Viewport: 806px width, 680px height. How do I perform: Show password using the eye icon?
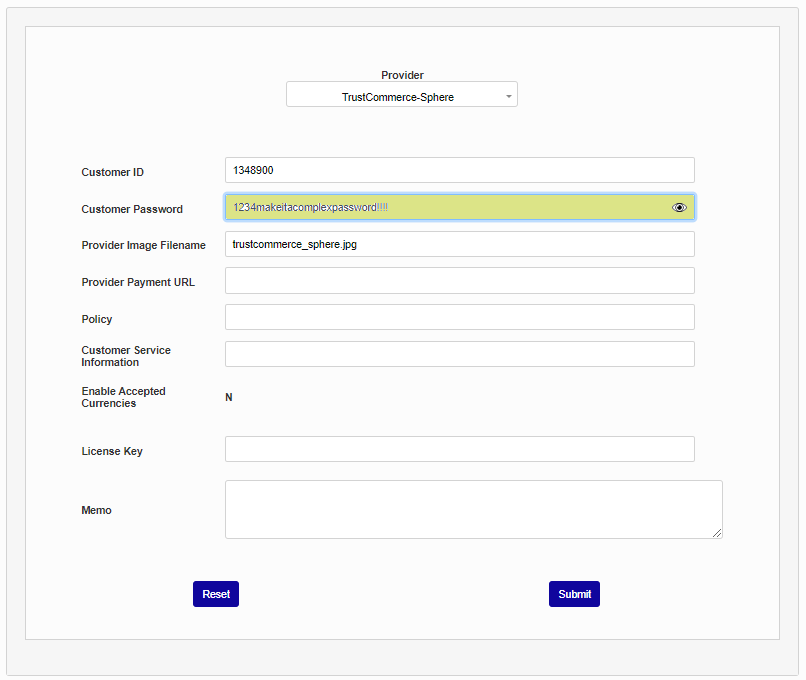(679, 208)
